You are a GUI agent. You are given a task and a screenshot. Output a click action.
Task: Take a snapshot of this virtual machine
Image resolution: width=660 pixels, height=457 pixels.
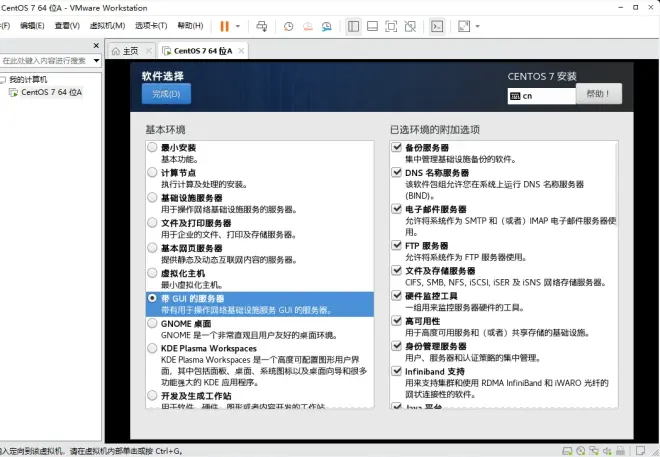click(x=288, y=27)
